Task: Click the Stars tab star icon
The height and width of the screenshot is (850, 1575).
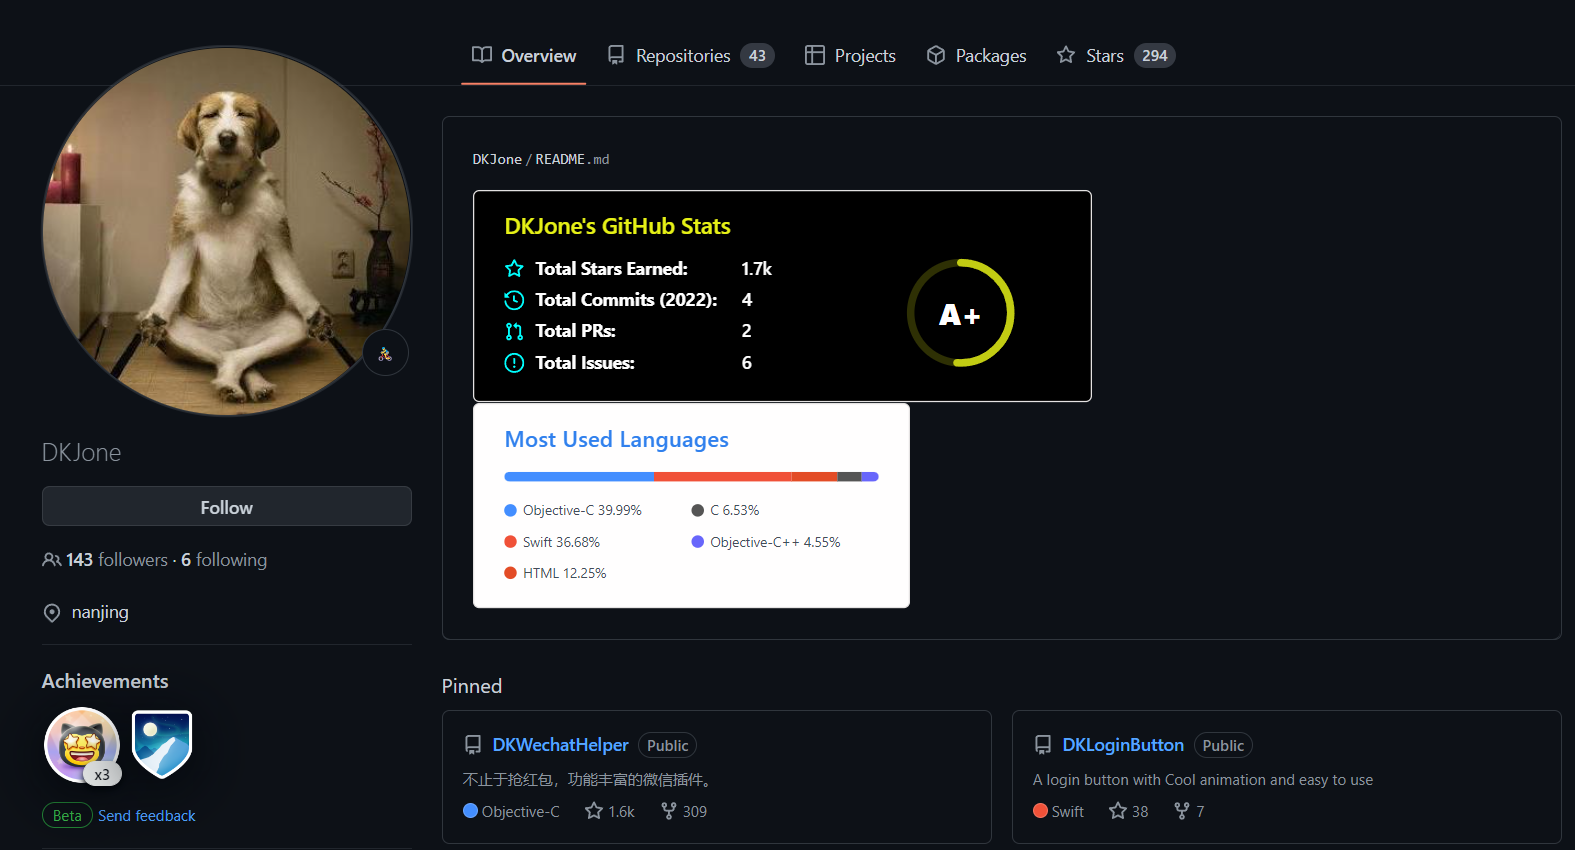Action: click(x=1066, y=55)
